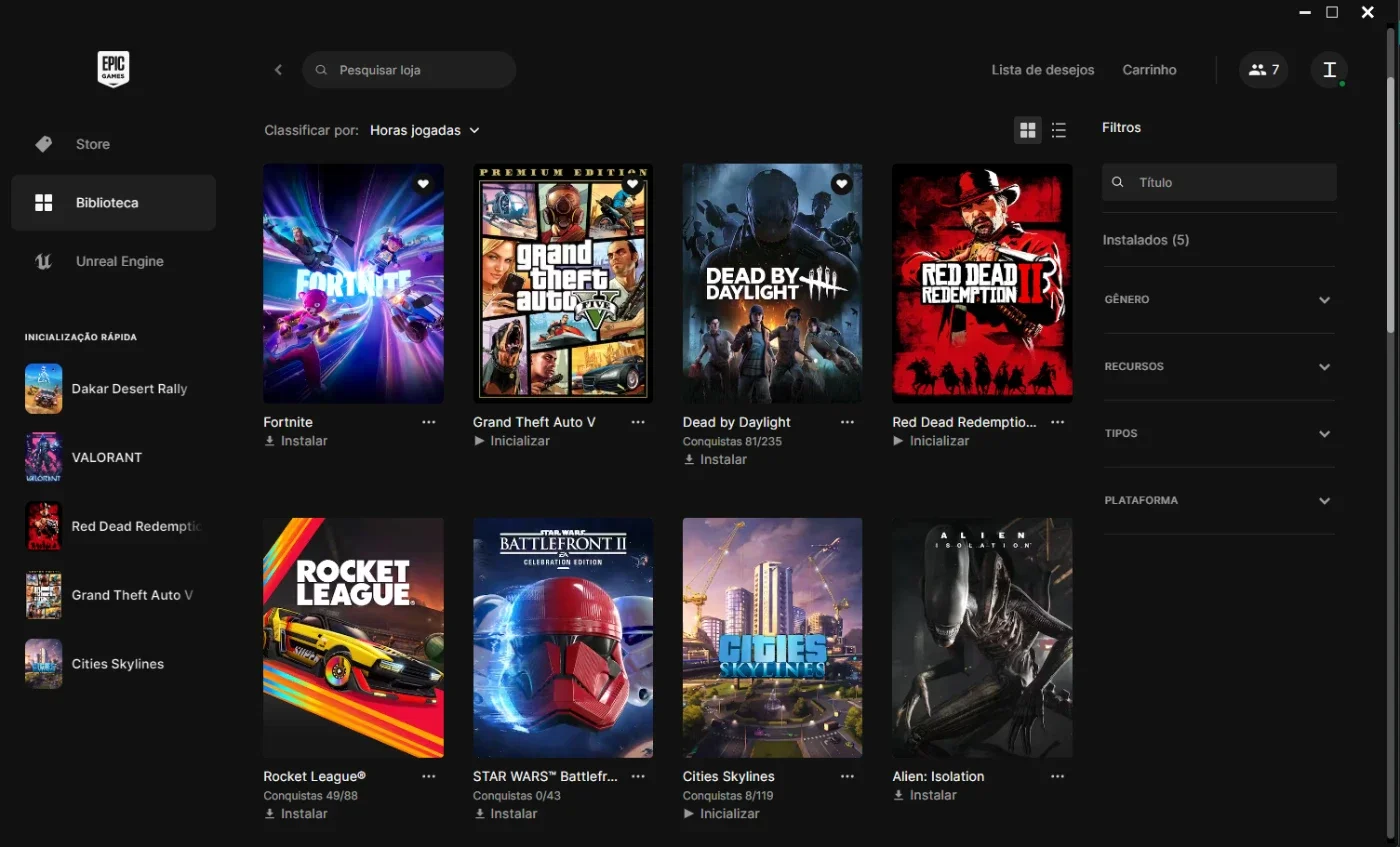Open Lista de desejos

[x=1043, y=70]
